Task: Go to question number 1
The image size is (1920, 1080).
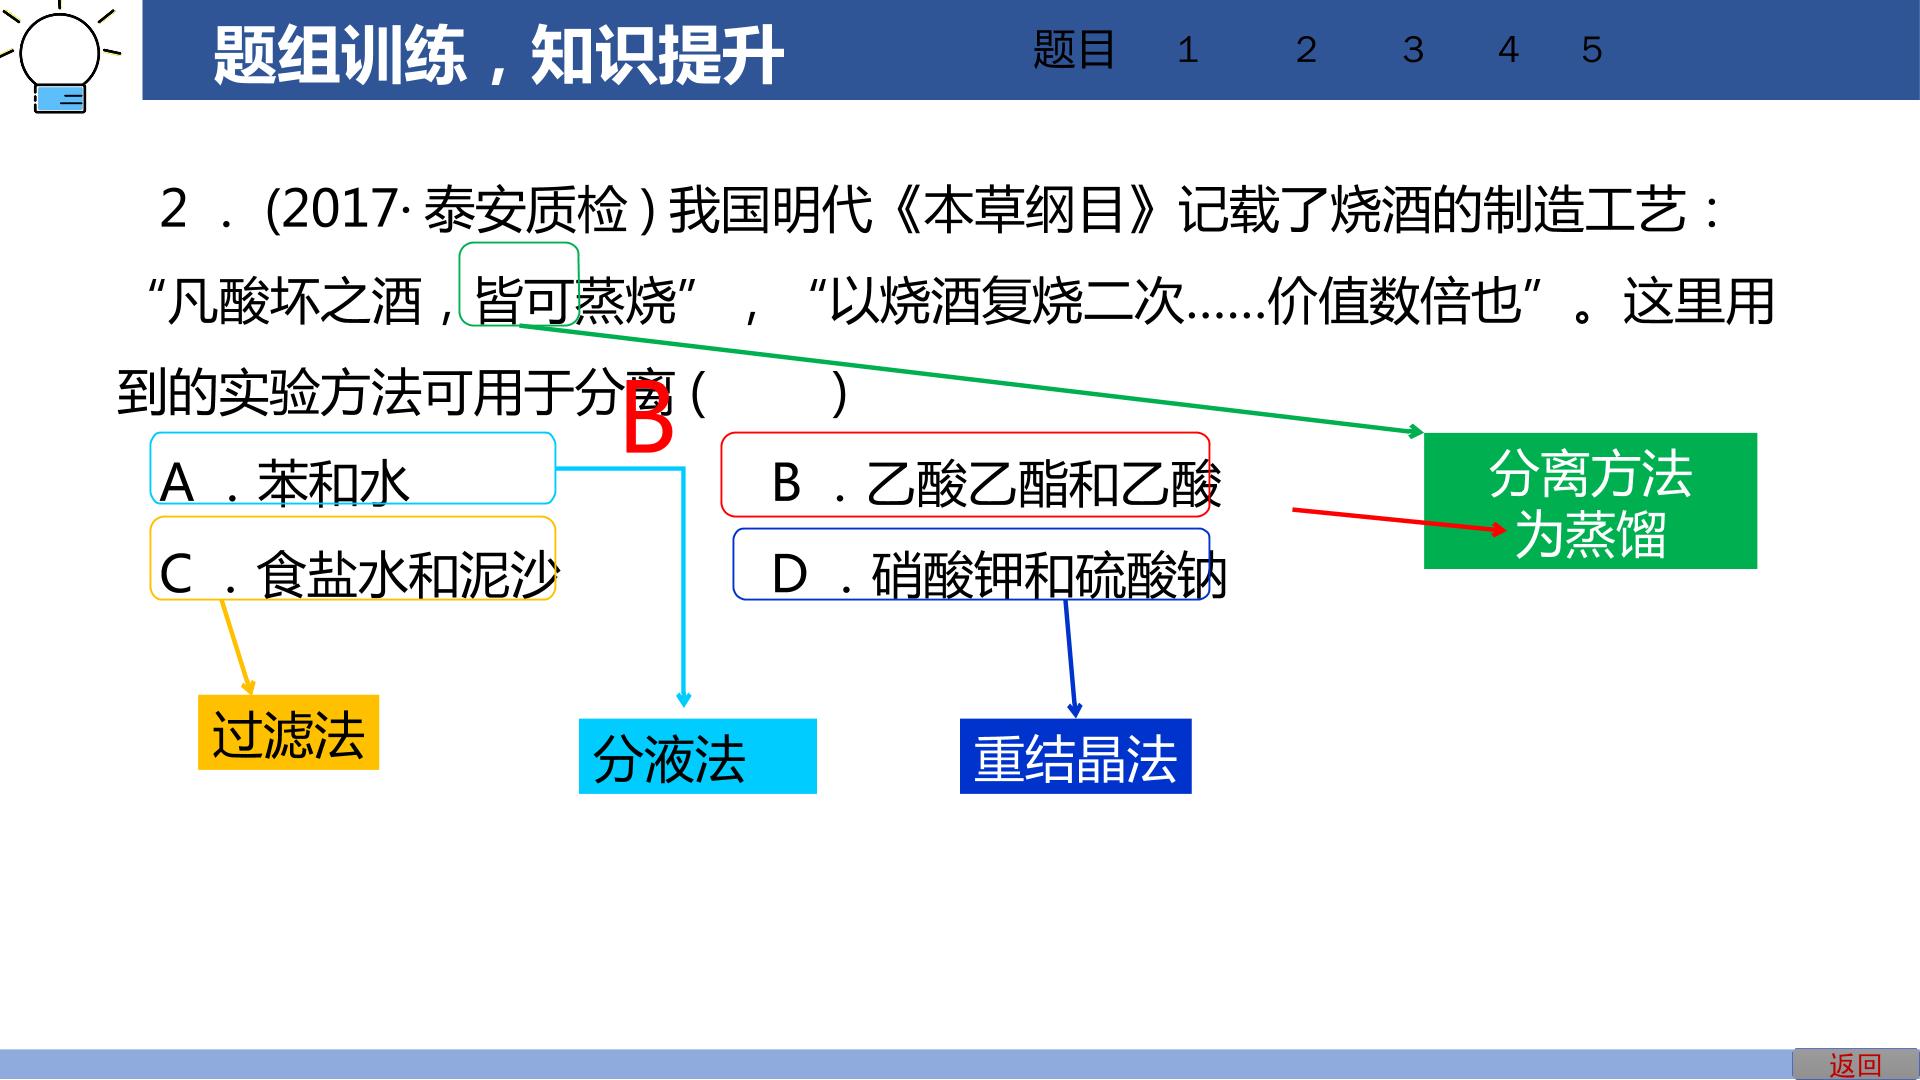Action: (1187, 50)
